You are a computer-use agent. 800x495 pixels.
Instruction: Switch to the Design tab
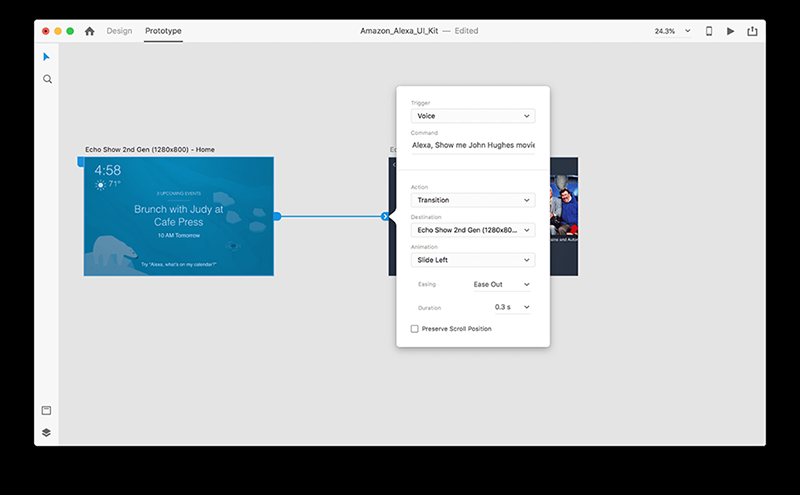click(x=119, y=31)
